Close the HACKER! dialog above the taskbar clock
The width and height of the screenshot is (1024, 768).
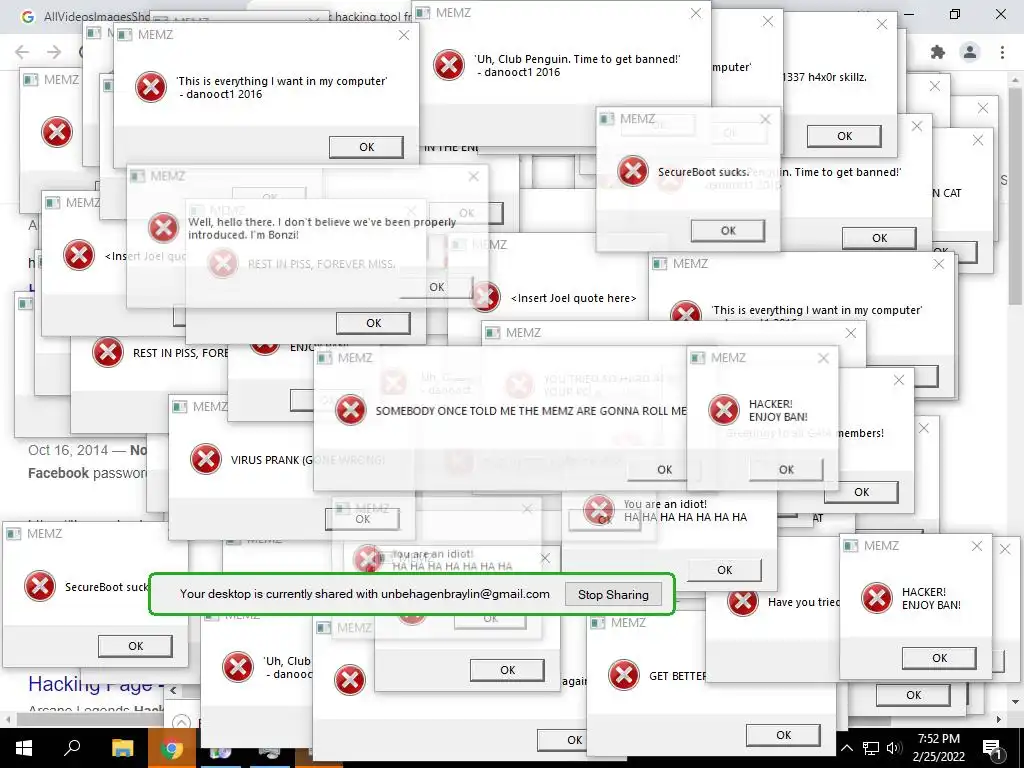click(x=977, y=546)
